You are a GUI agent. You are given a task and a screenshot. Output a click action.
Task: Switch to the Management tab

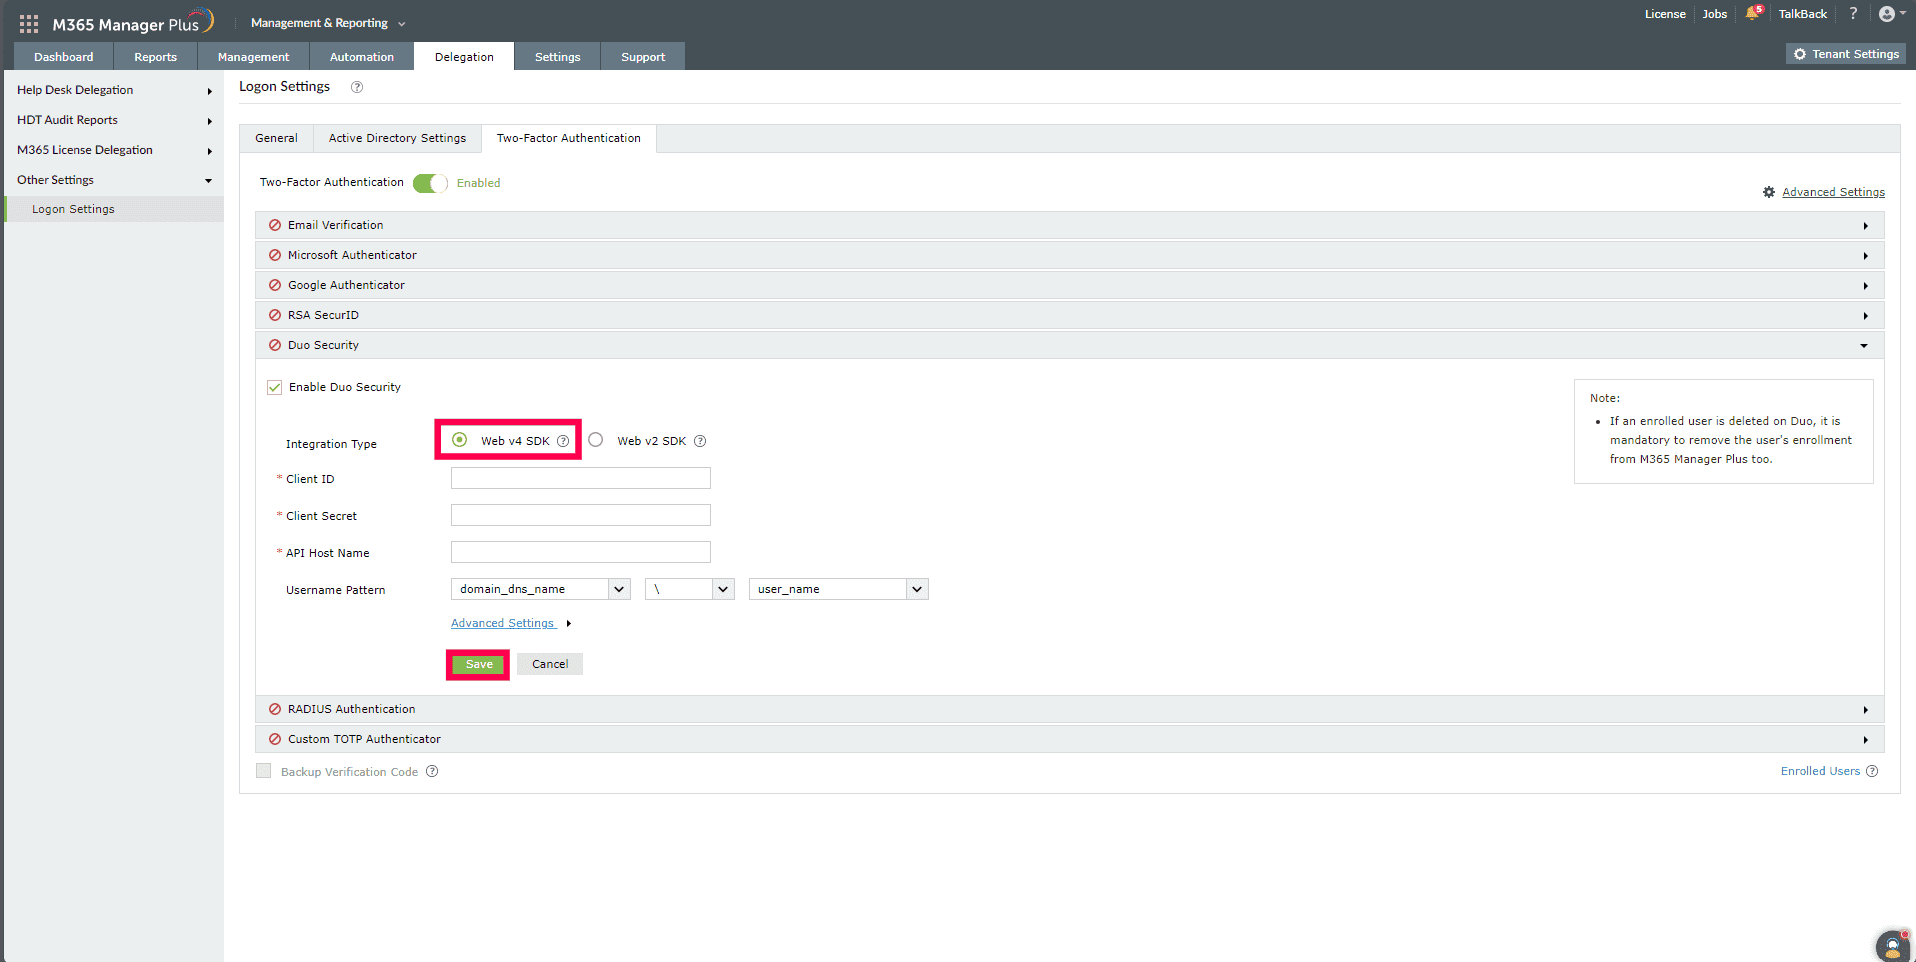254,57
